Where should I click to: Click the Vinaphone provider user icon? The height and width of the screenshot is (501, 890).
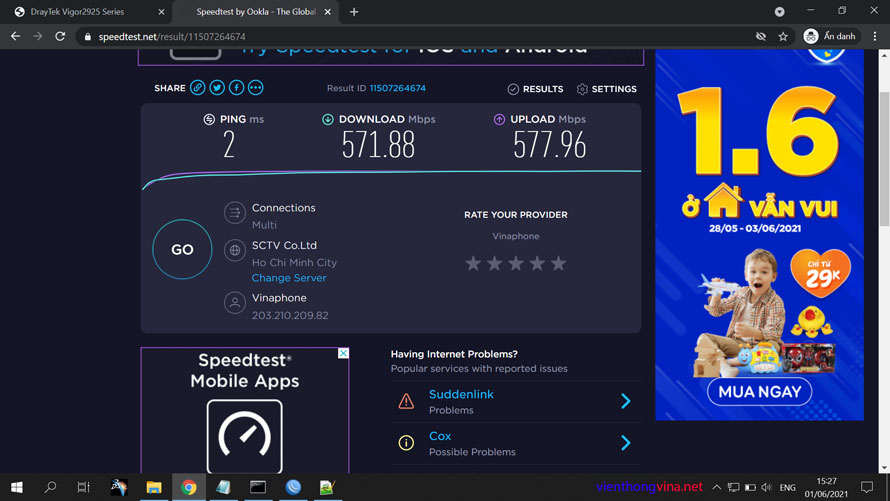click(234, 302)
